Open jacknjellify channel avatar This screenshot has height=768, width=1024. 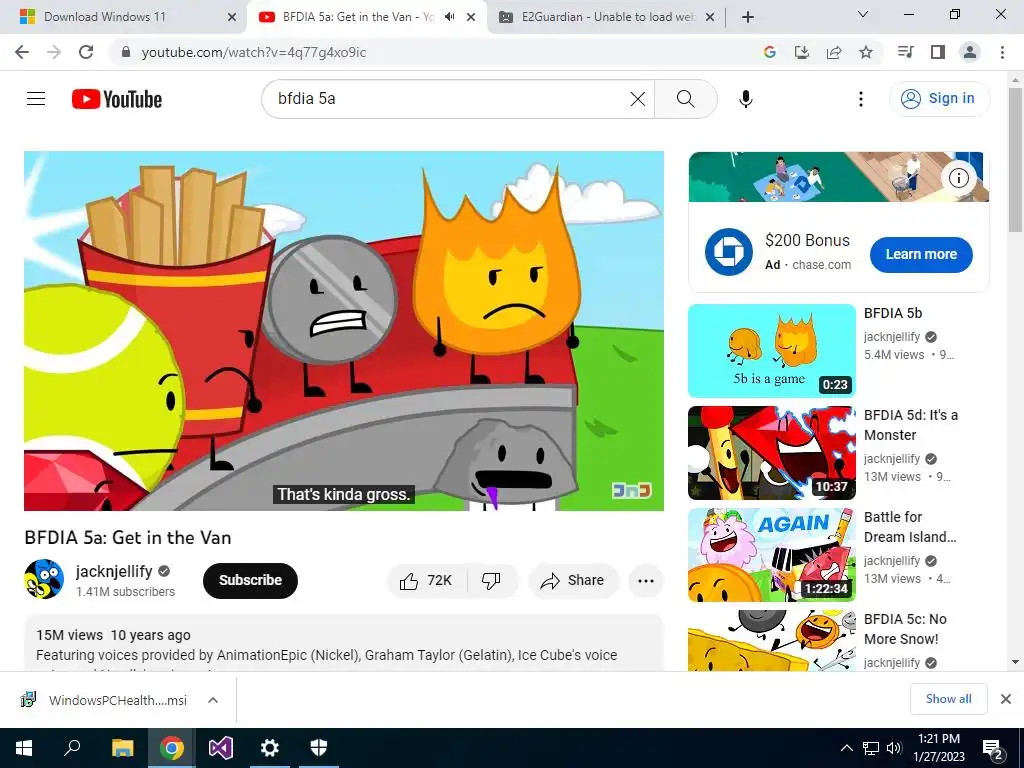point(44,579)
